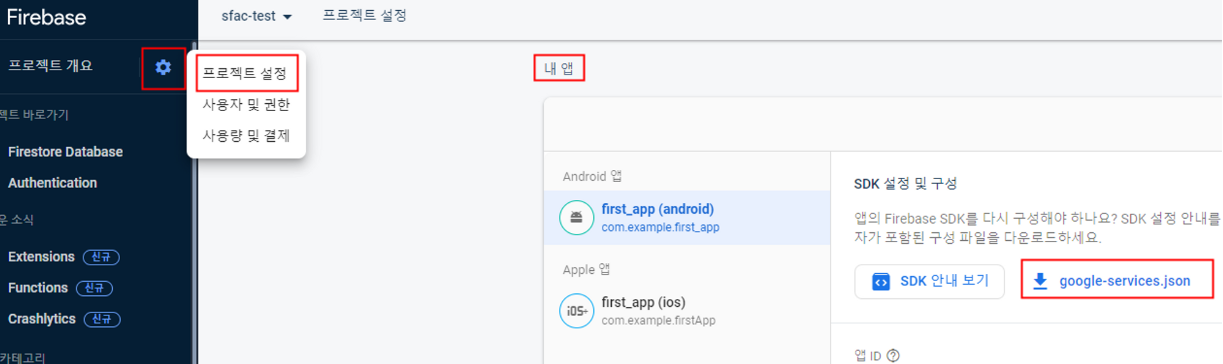Open Crashlytics in the sidebar

coord(41,319)
